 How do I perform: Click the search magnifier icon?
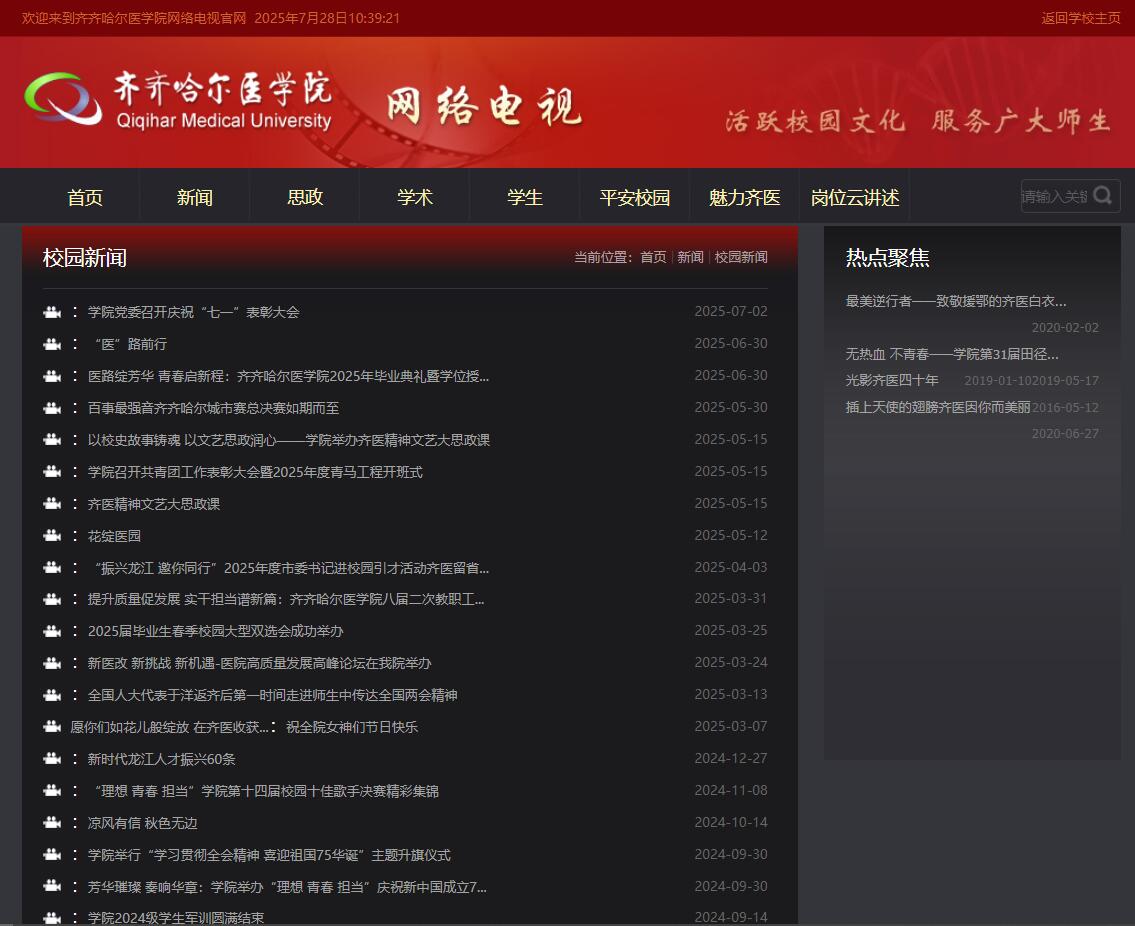click(1103, 196)
